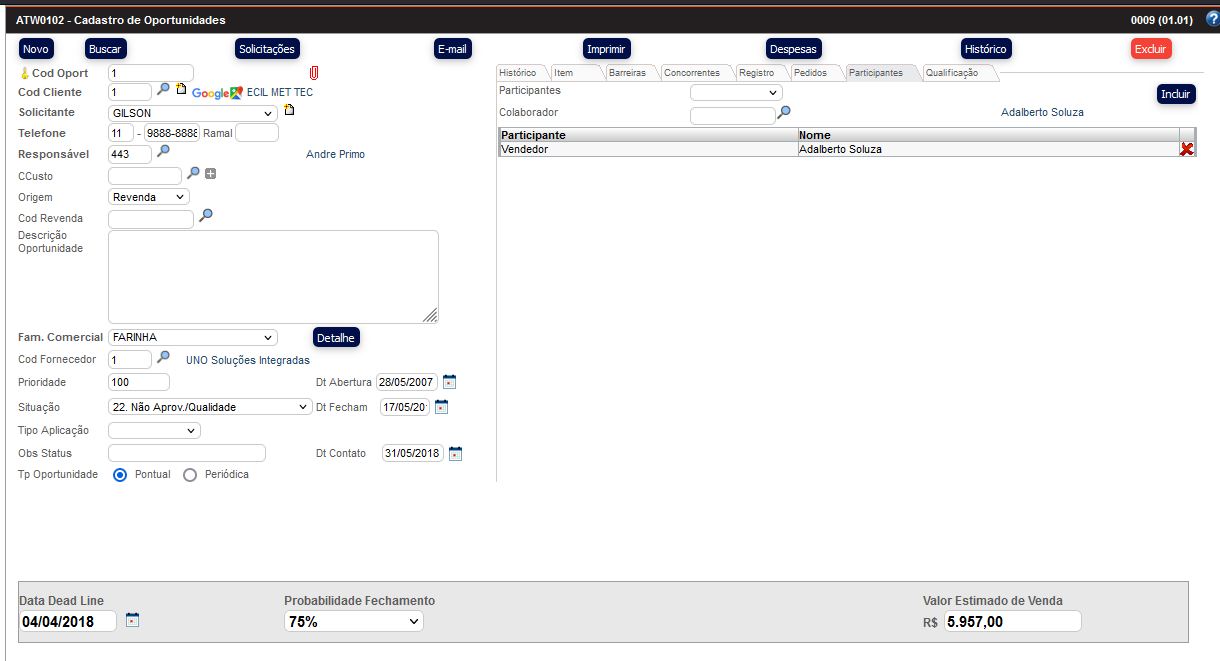This screenshot has width=1220, height=661.
Task: Switch to the Concorrentes tab
Action: coord(692,73)
